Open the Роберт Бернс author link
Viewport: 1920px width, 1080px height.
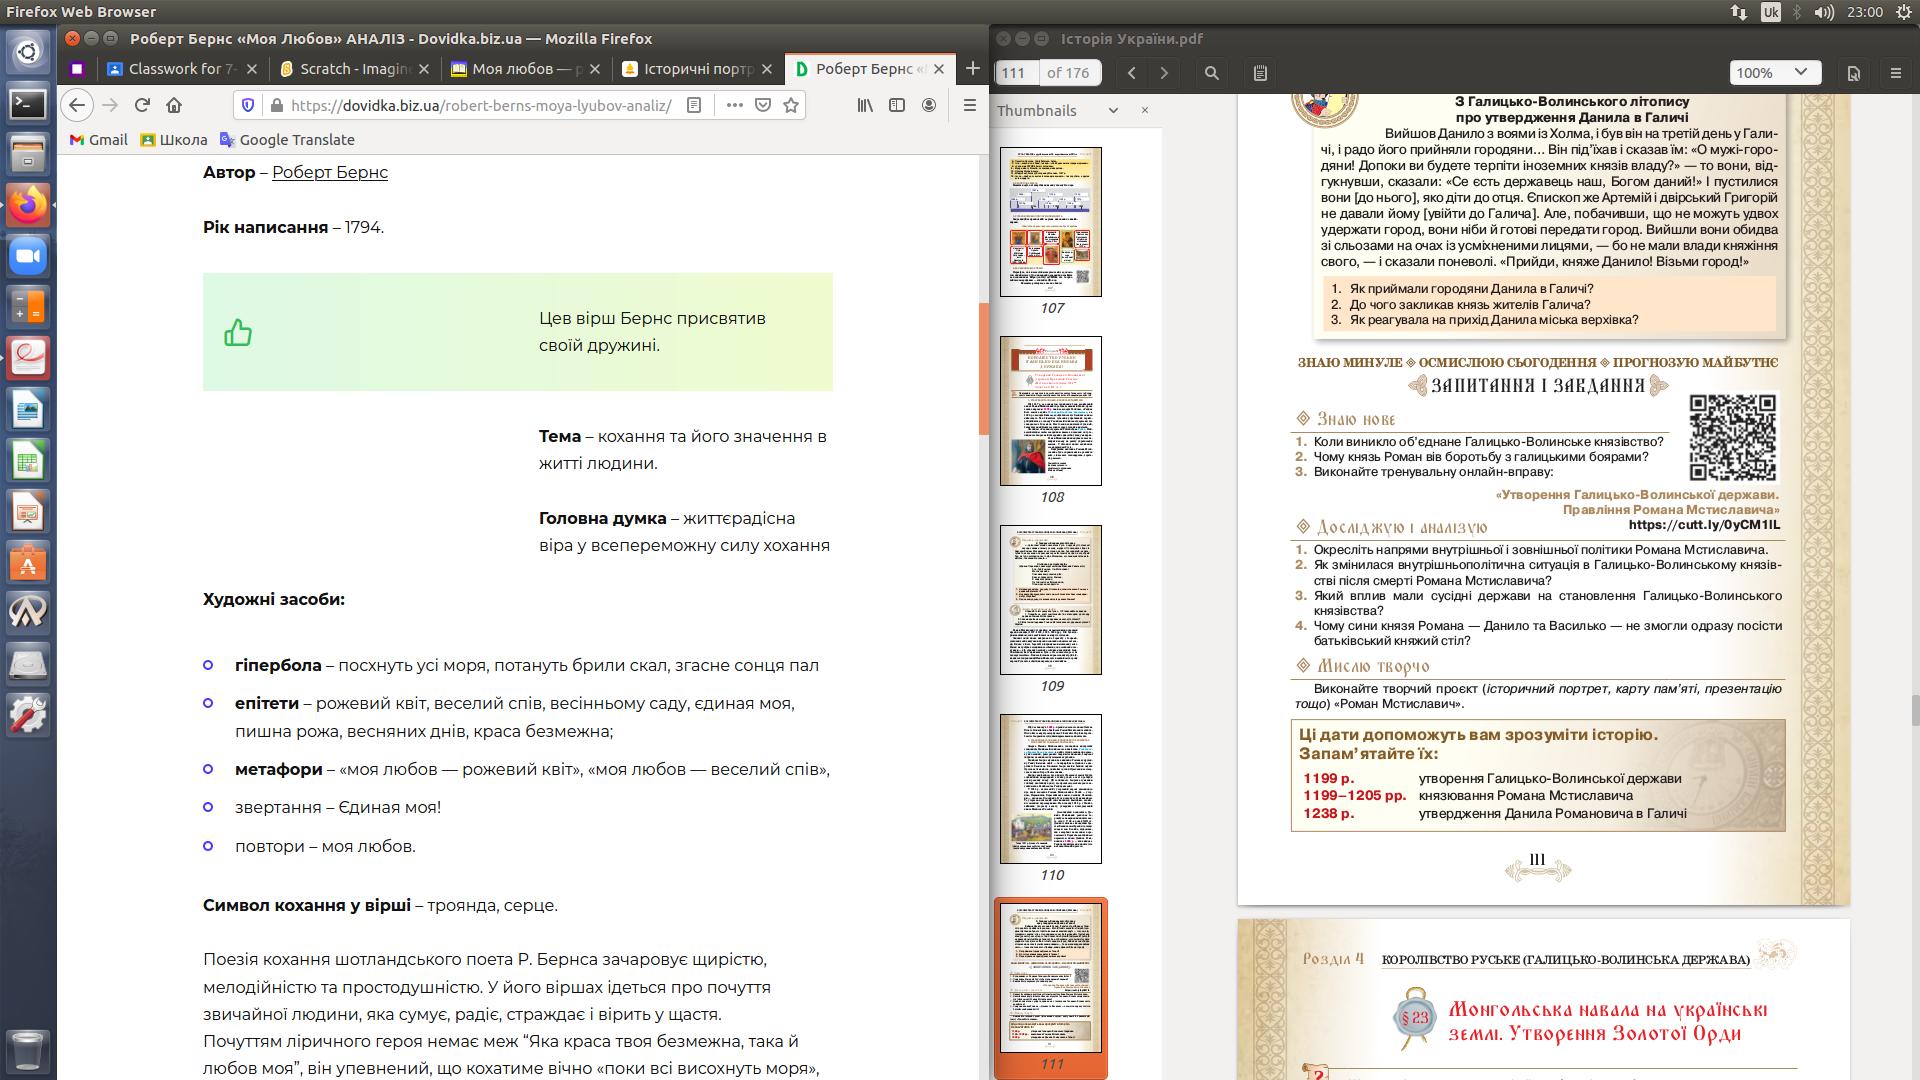tap(329, 172)
